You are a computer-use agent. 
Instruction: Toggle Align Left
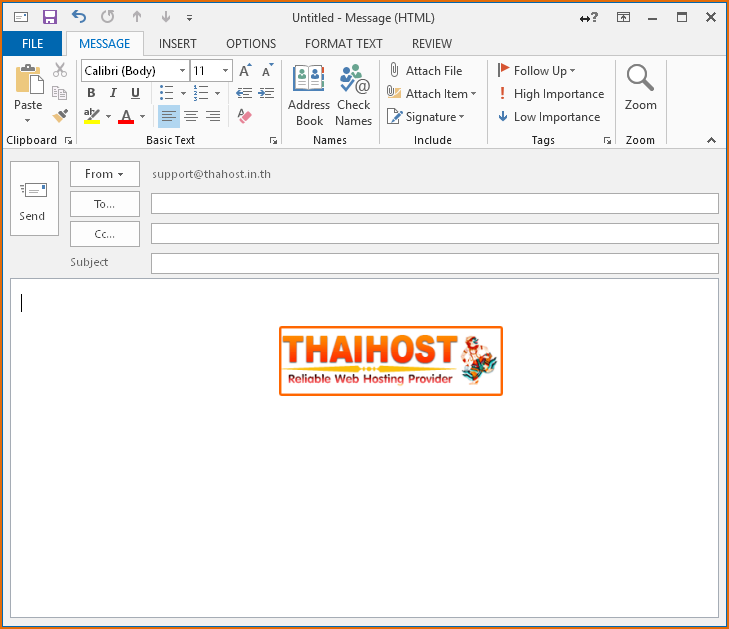point(169,116)
